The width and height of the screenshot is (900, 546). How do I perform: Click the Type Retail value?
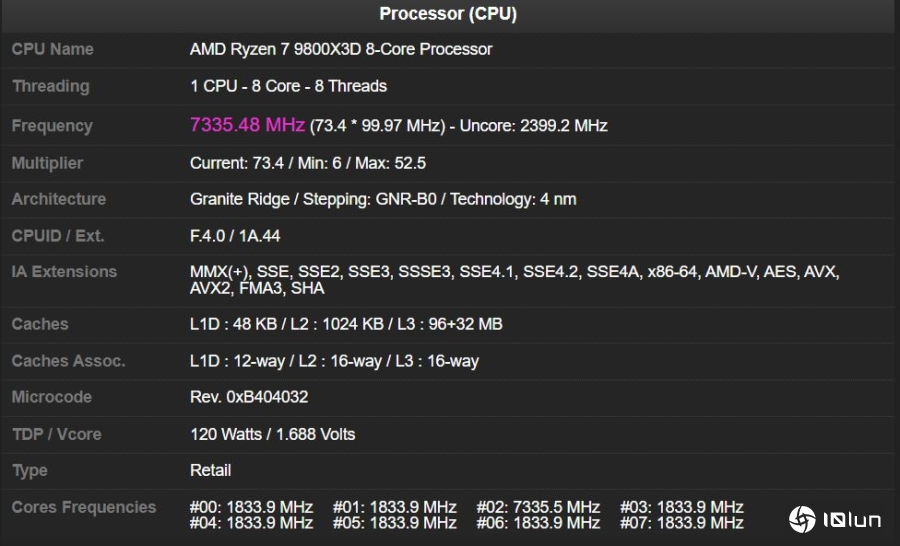tap(210, 470)
